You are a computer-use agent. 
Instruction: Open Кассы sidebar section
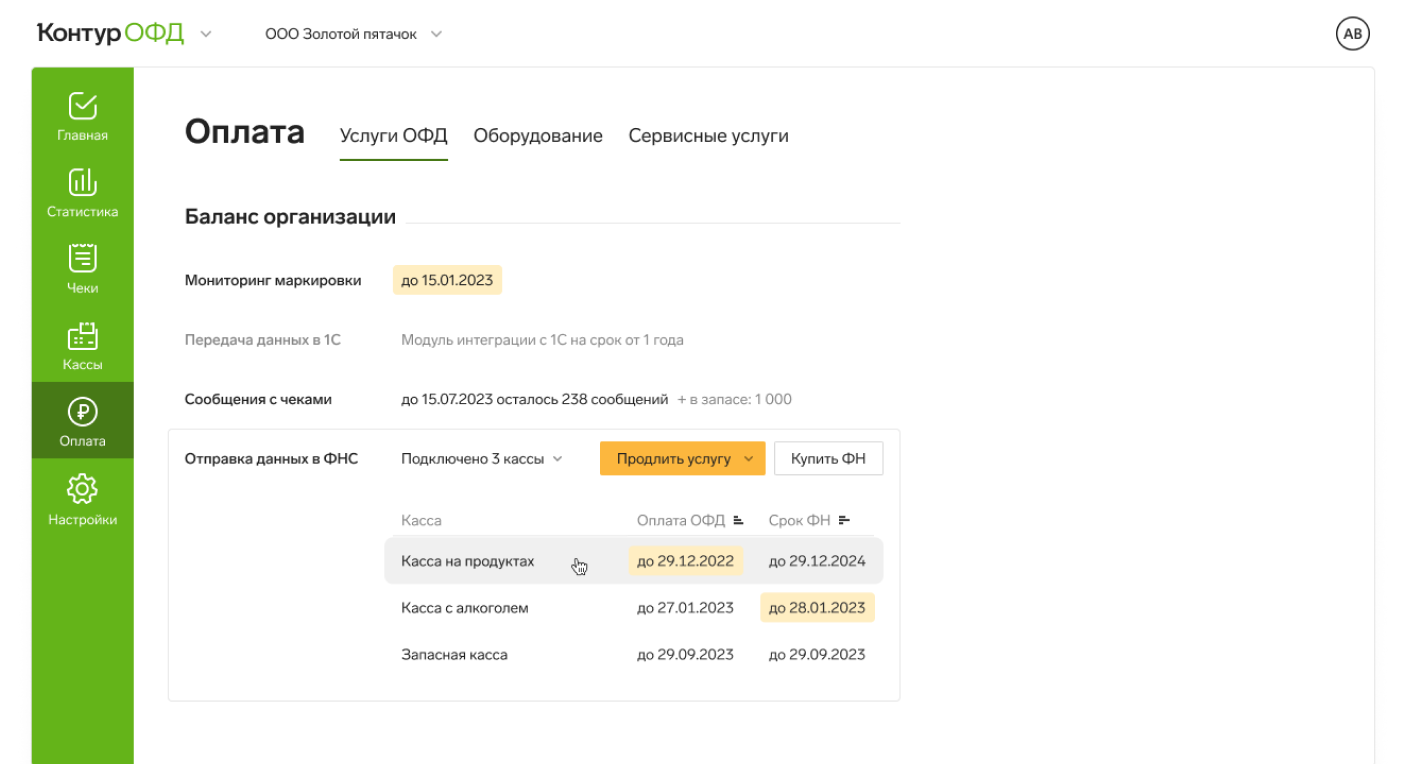[82, 346]
